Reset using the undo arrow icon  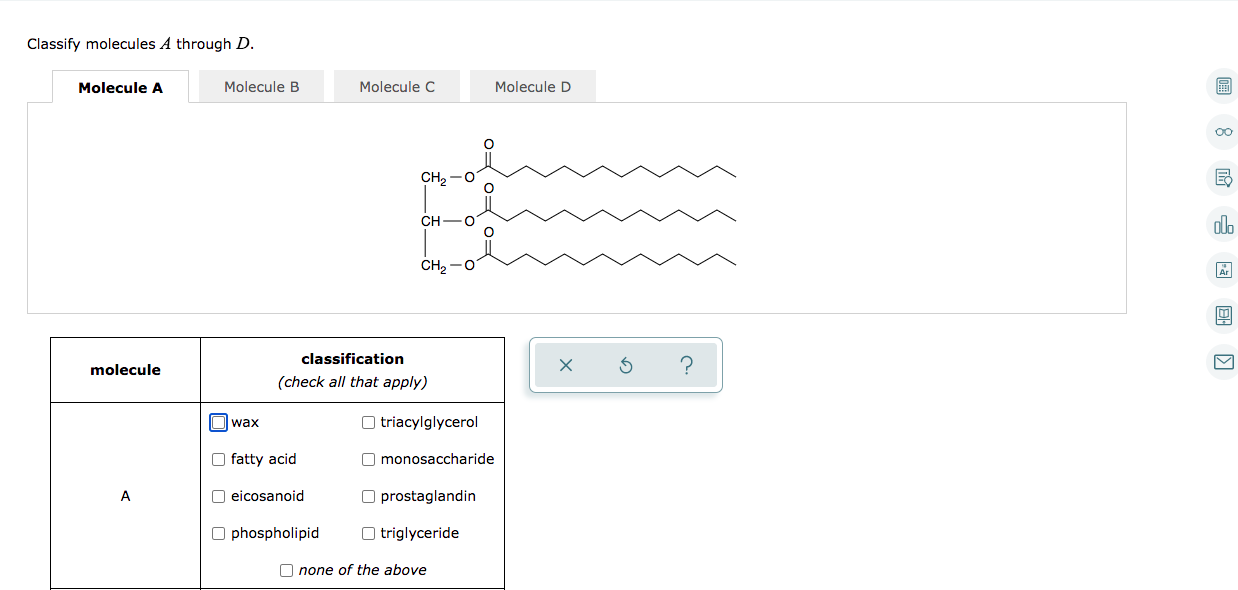[625, 365]
